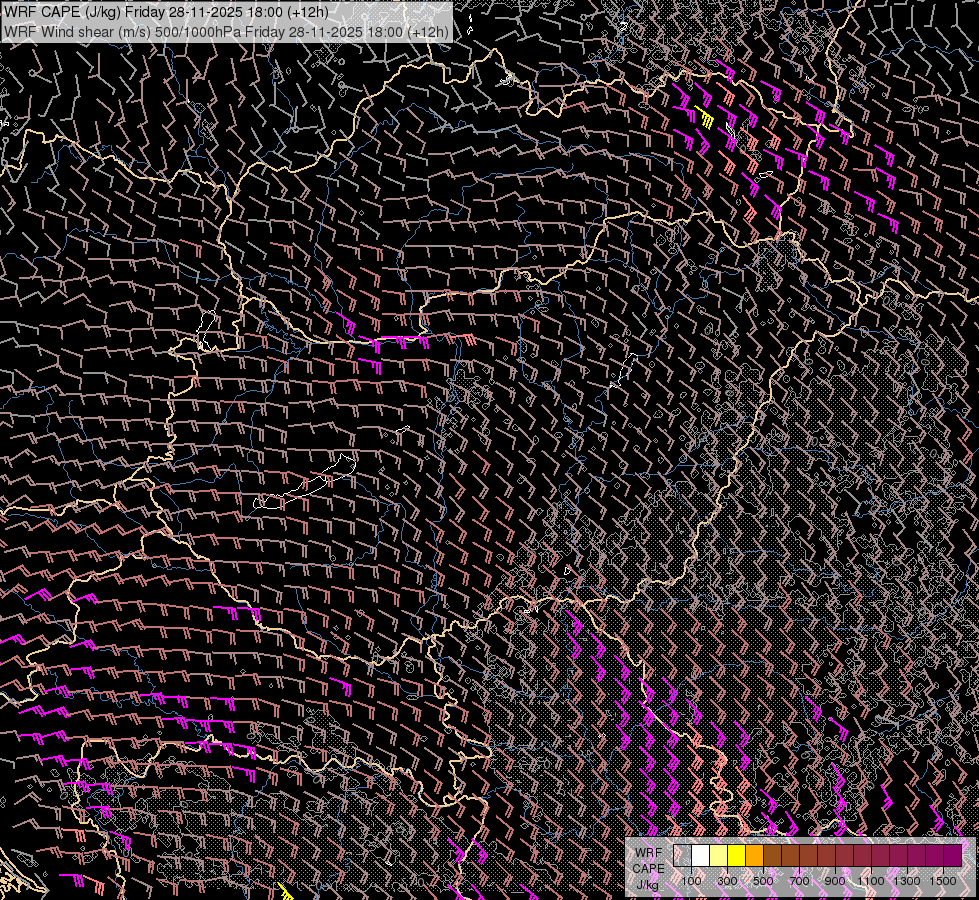The image size is (979, 900).
Task: Click the WRF Wind shear title line
Action: 226,31
